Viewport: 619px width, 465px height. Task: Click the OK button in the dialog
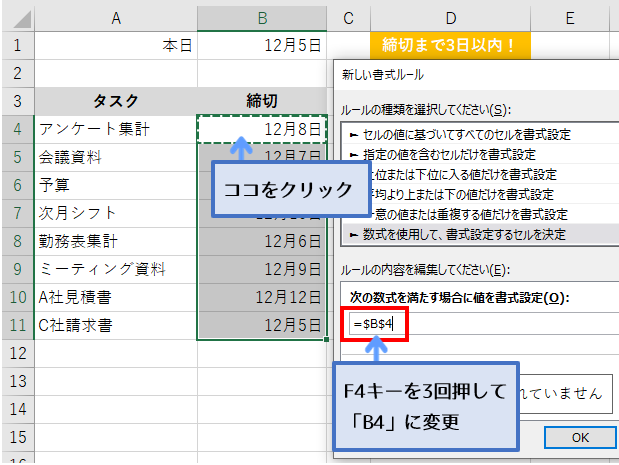(580, 437)
